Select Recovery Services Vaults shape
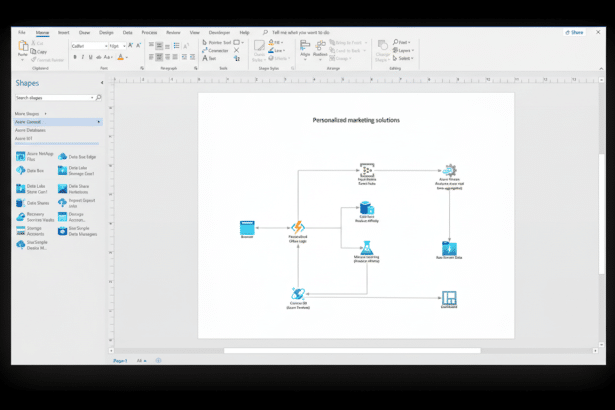615x410 pixels. (35, 217)
